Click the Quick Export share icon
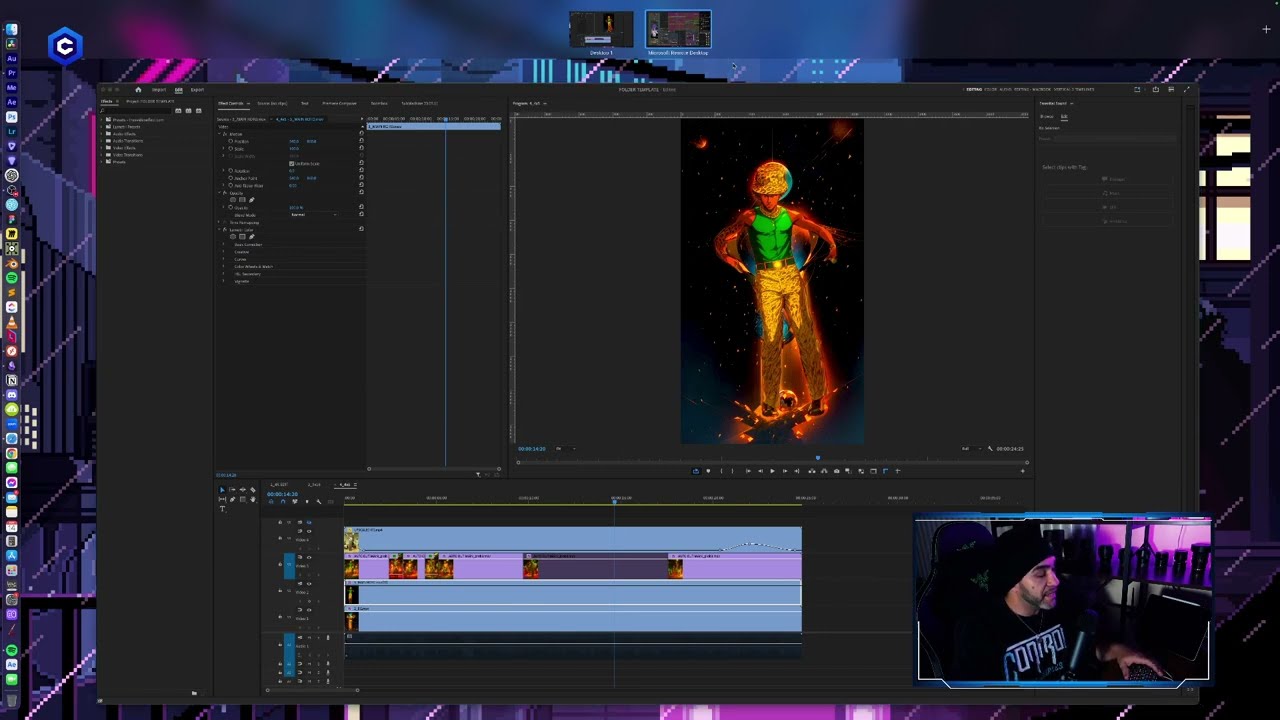Image resolution: width=1280 pixels, height=720 pixels. click(1156, 89)
